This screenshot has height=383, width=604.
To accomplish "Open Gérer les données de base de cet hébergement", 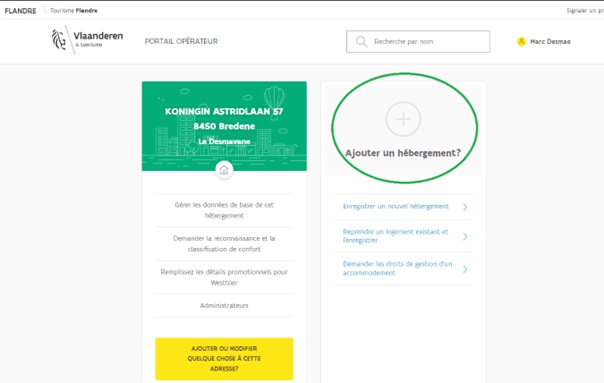I will click(x=224, y=210).
